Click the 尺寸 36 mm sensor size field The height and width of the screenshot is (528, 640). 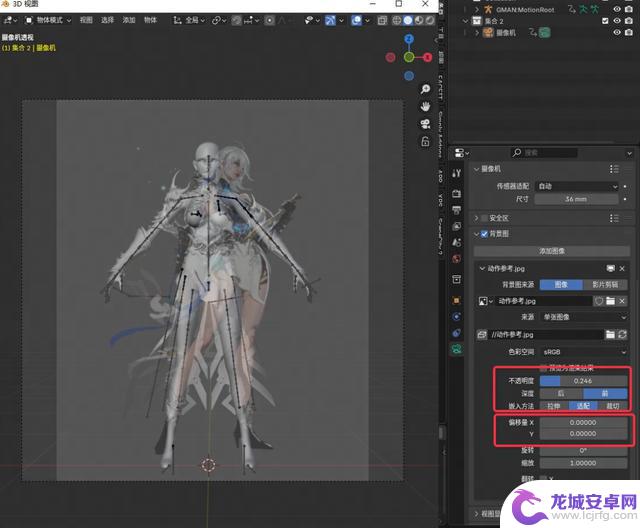pos(577,199)
